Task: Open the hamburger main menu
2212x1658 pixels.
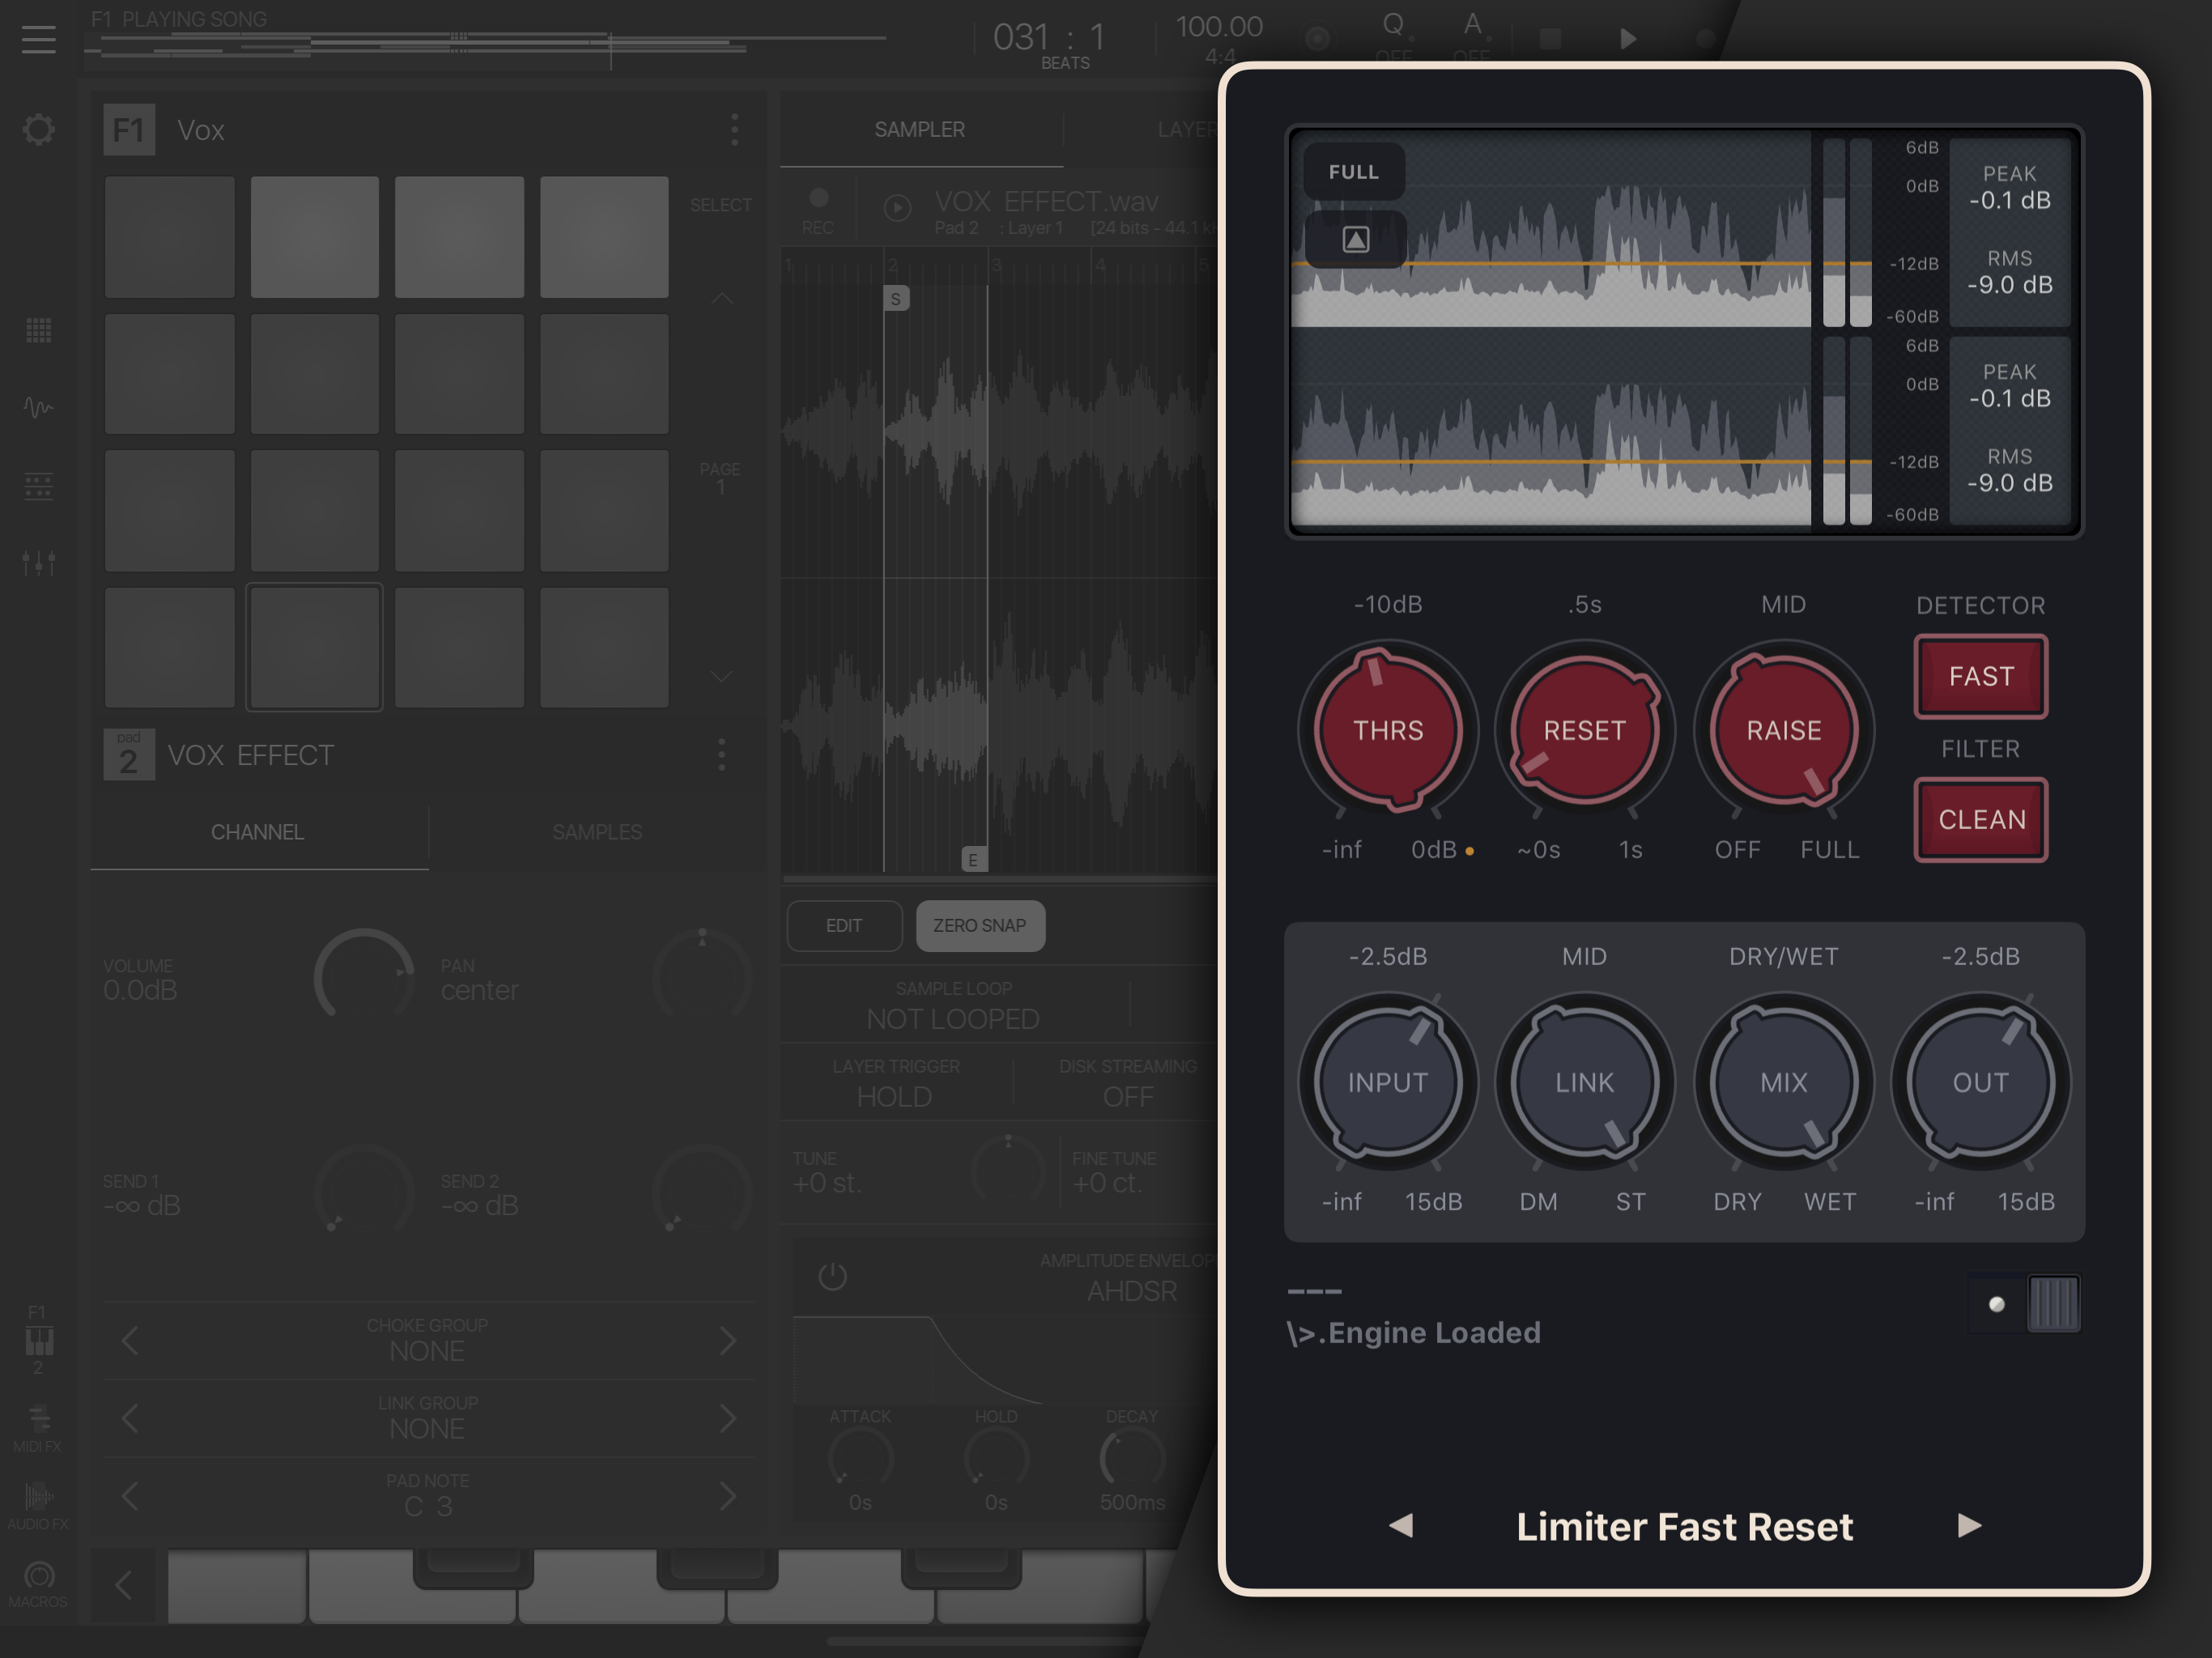Action: coord(38,39)
